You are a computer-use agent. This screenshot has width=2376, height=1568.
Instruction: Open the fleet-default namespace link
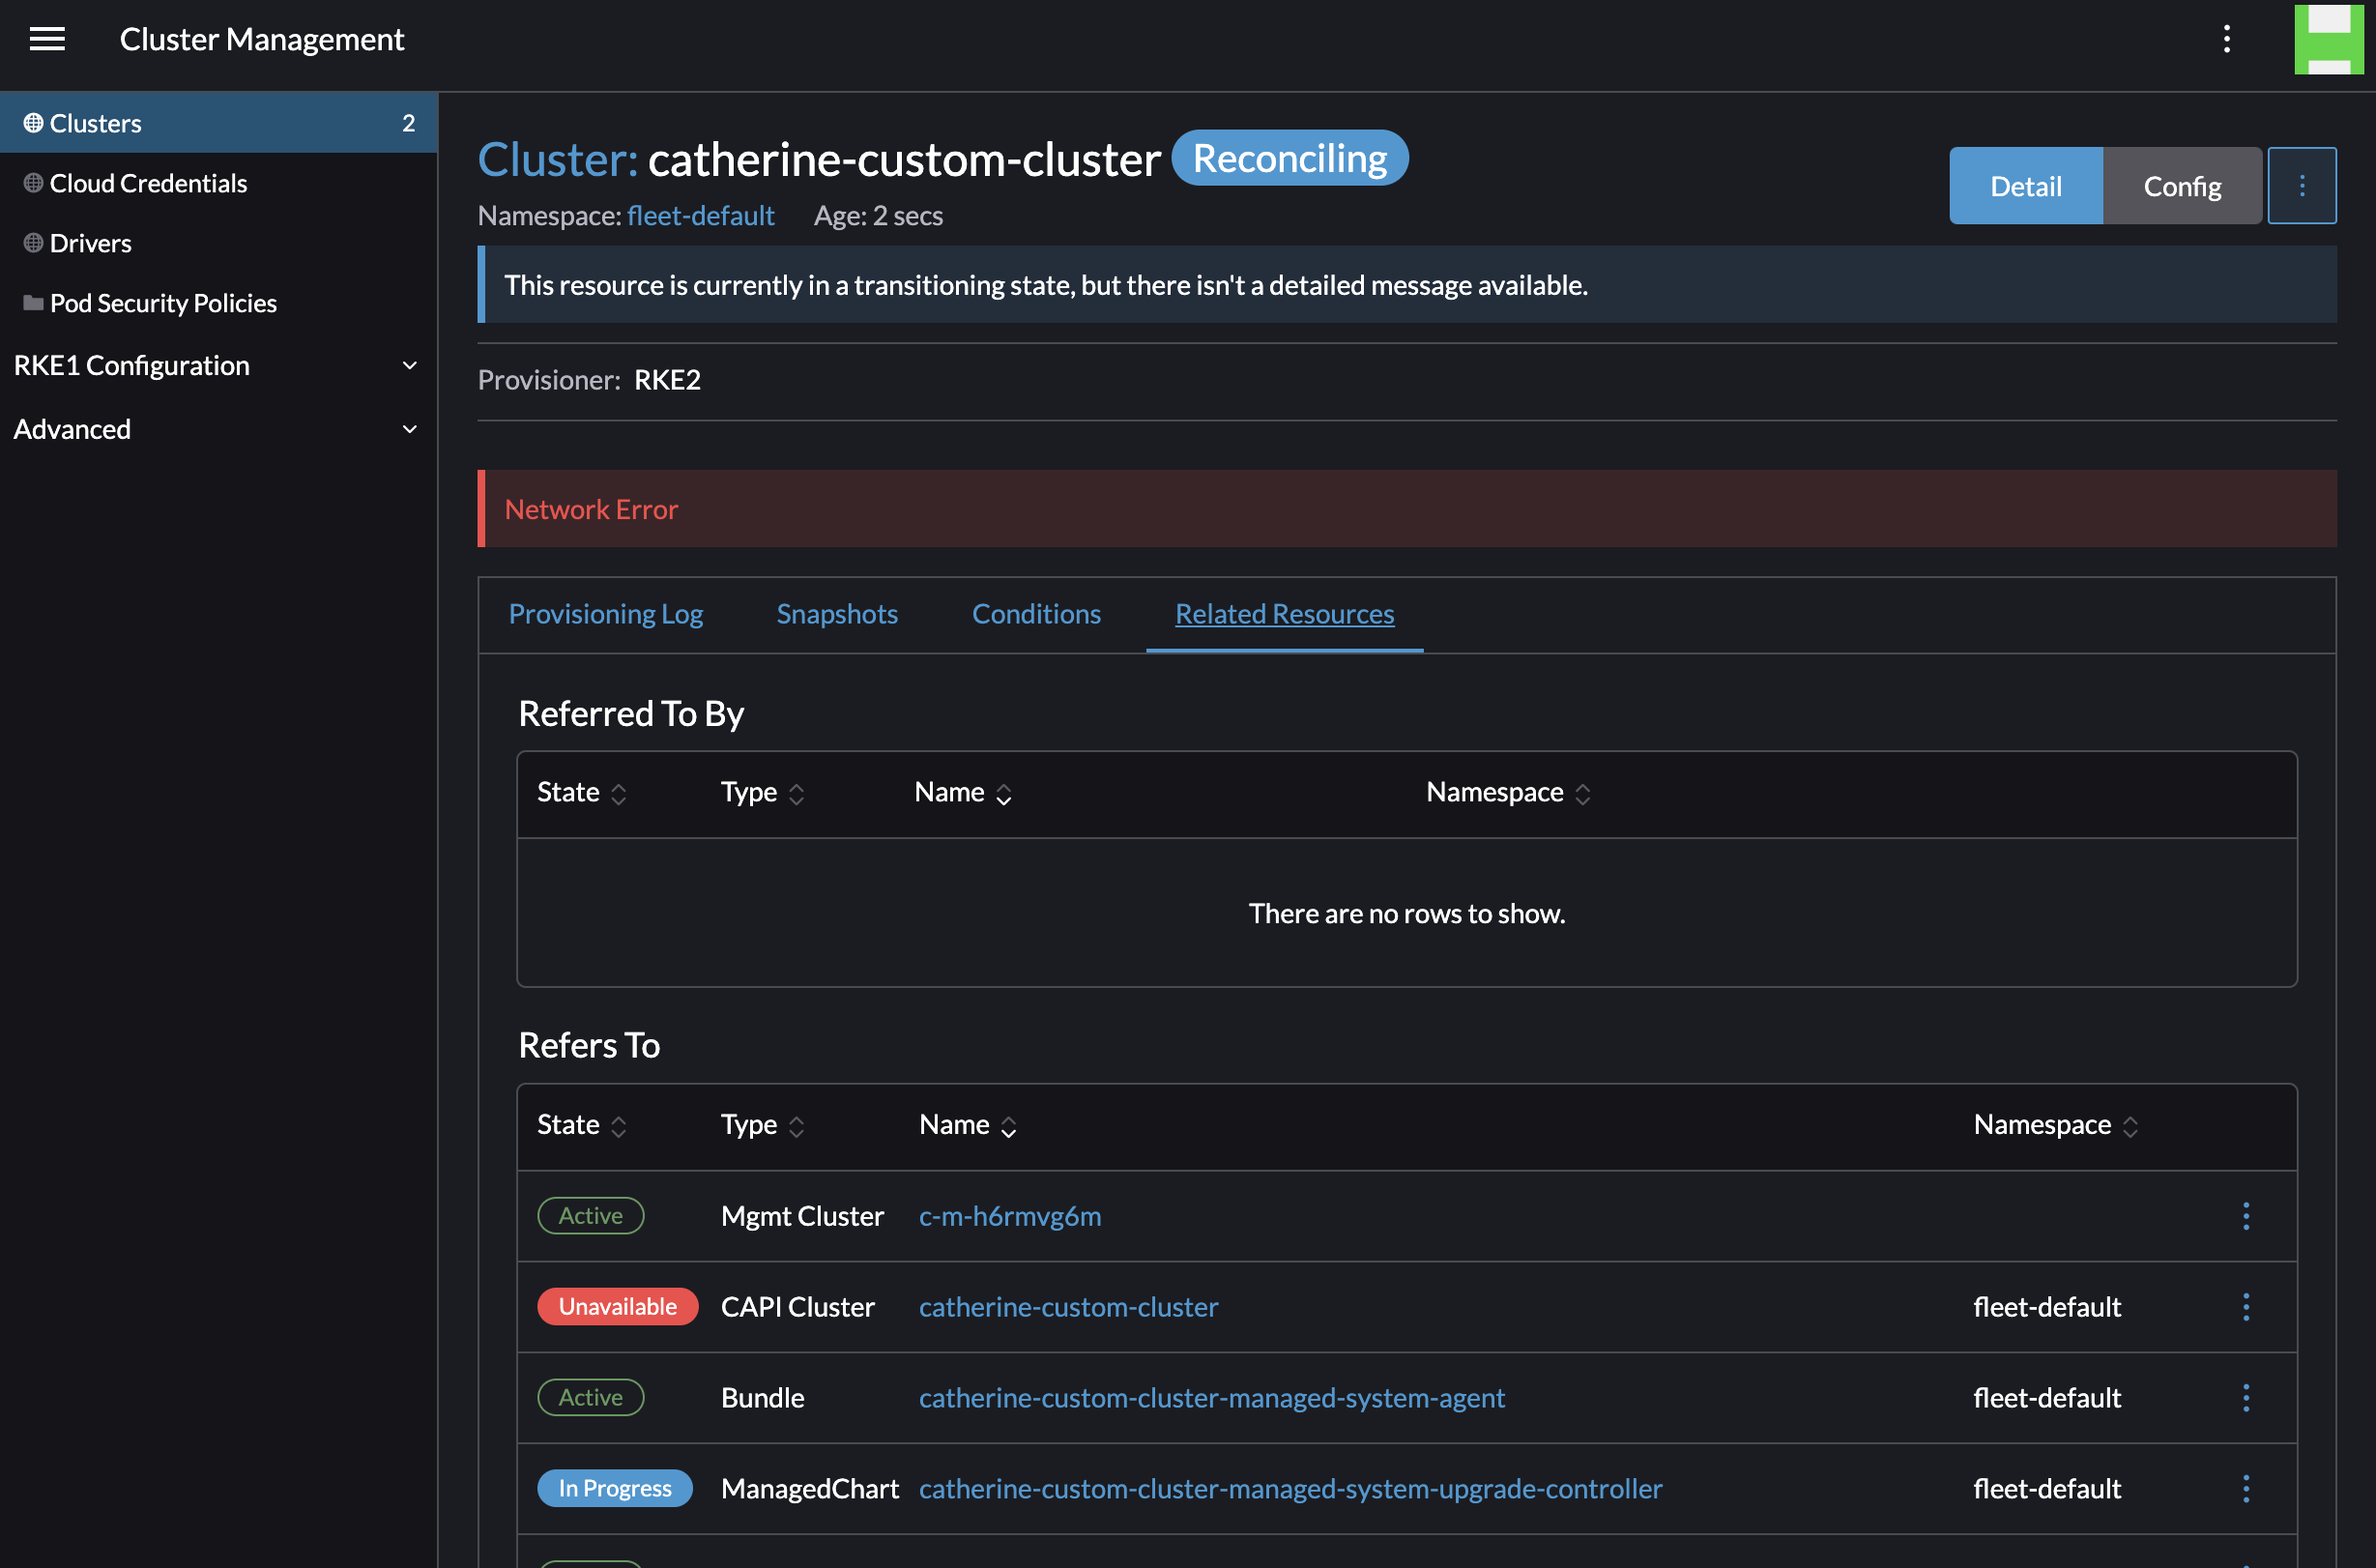tap(700, 215)
